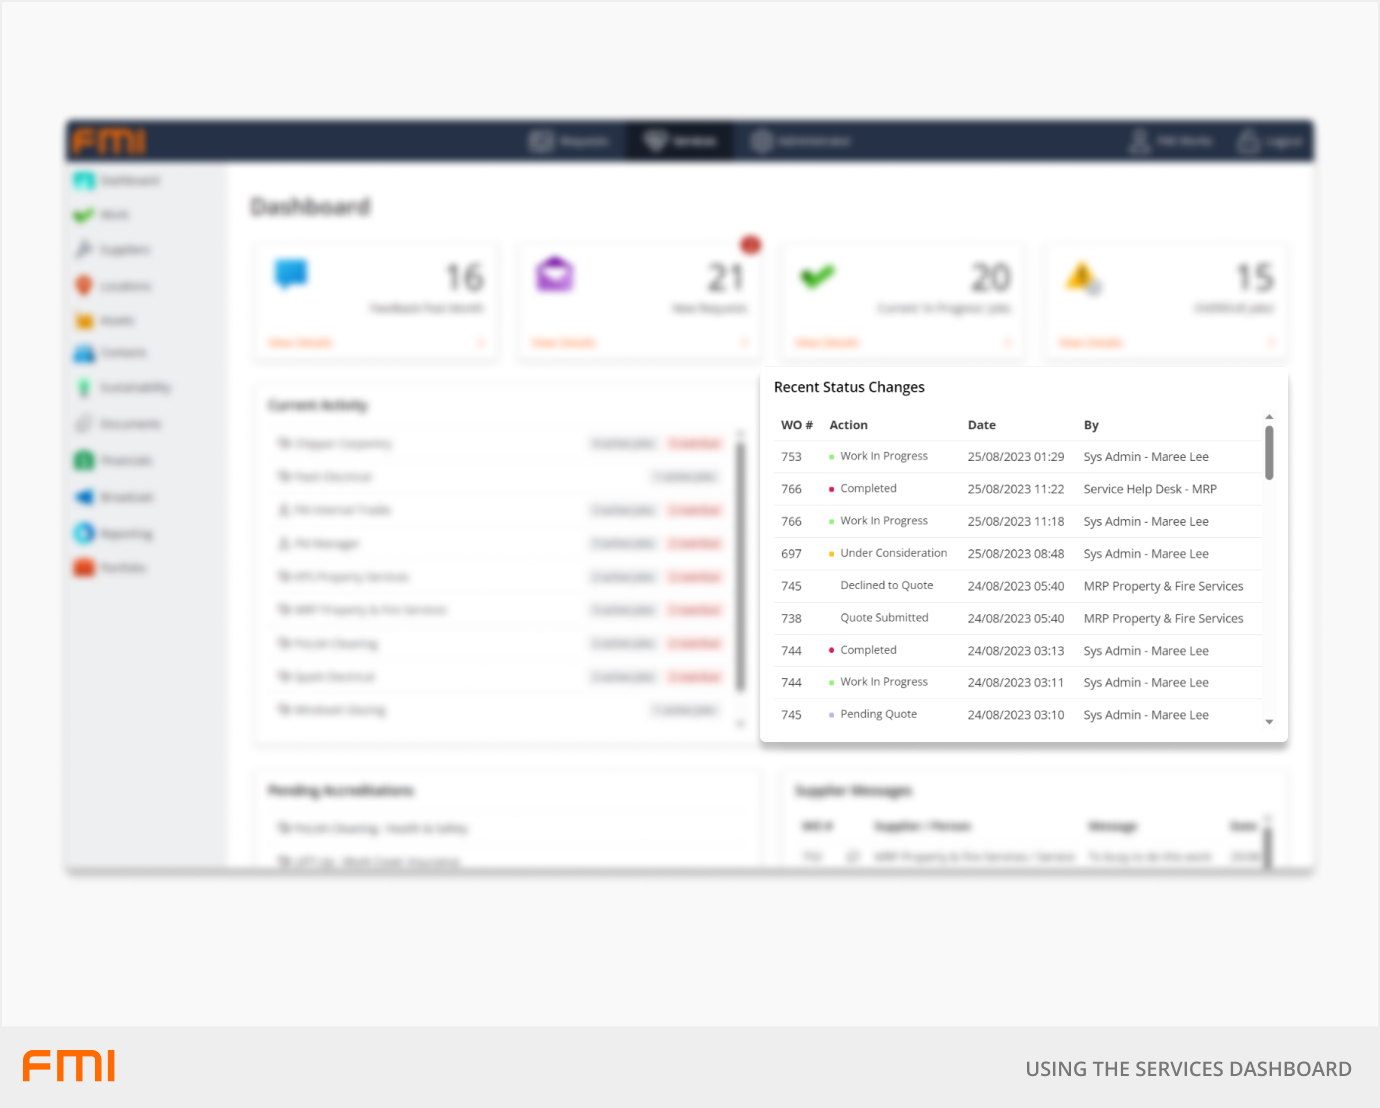This screenshot has height=1108, width=1380.
Task: Sort by the Date column header
Action: tap(981, 425)
